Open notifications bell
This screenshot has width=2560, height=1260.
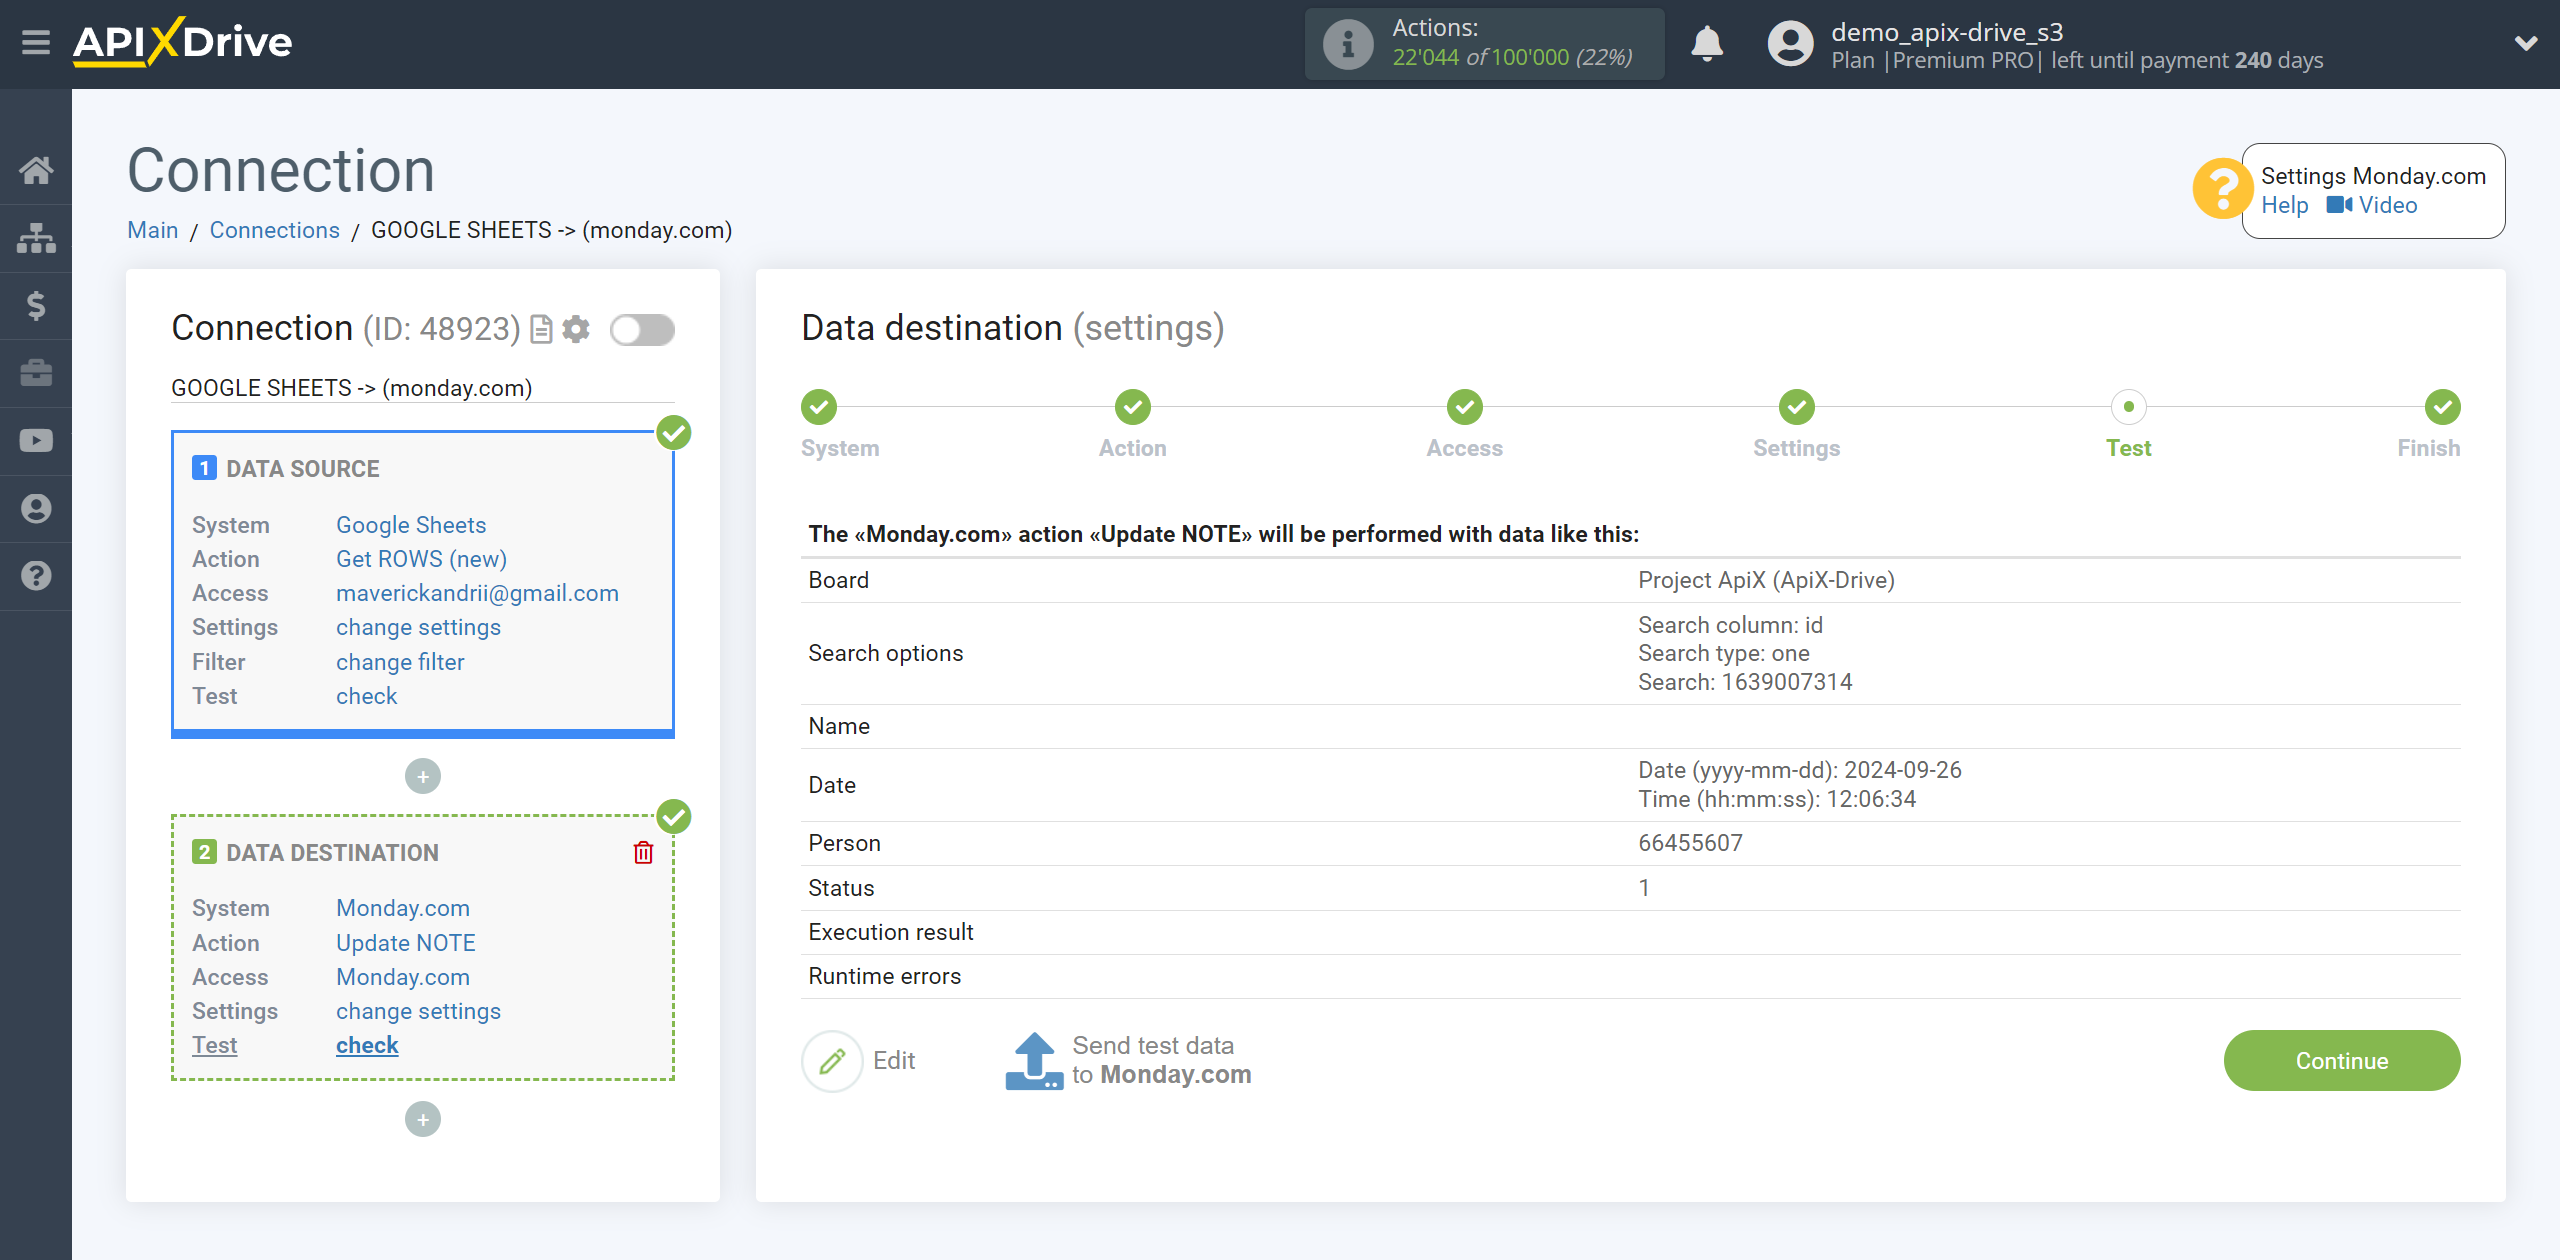pos(1707,44)
